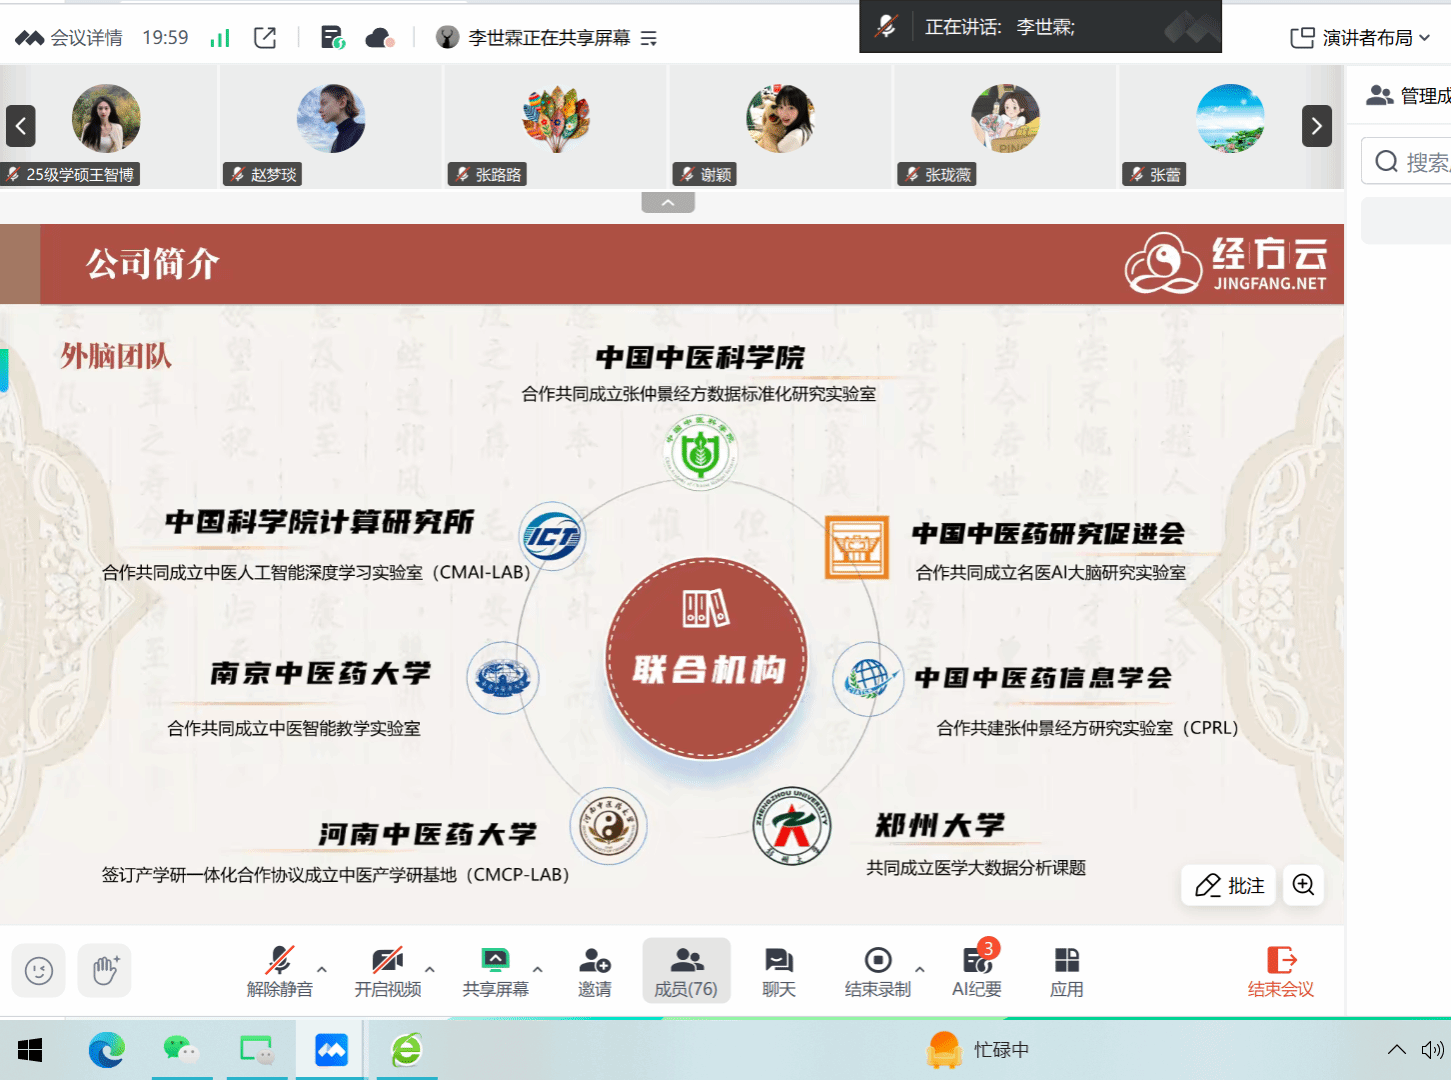Open AI纪要 meeting notes
The image size is (1452, 1080).
click(976, 972)
